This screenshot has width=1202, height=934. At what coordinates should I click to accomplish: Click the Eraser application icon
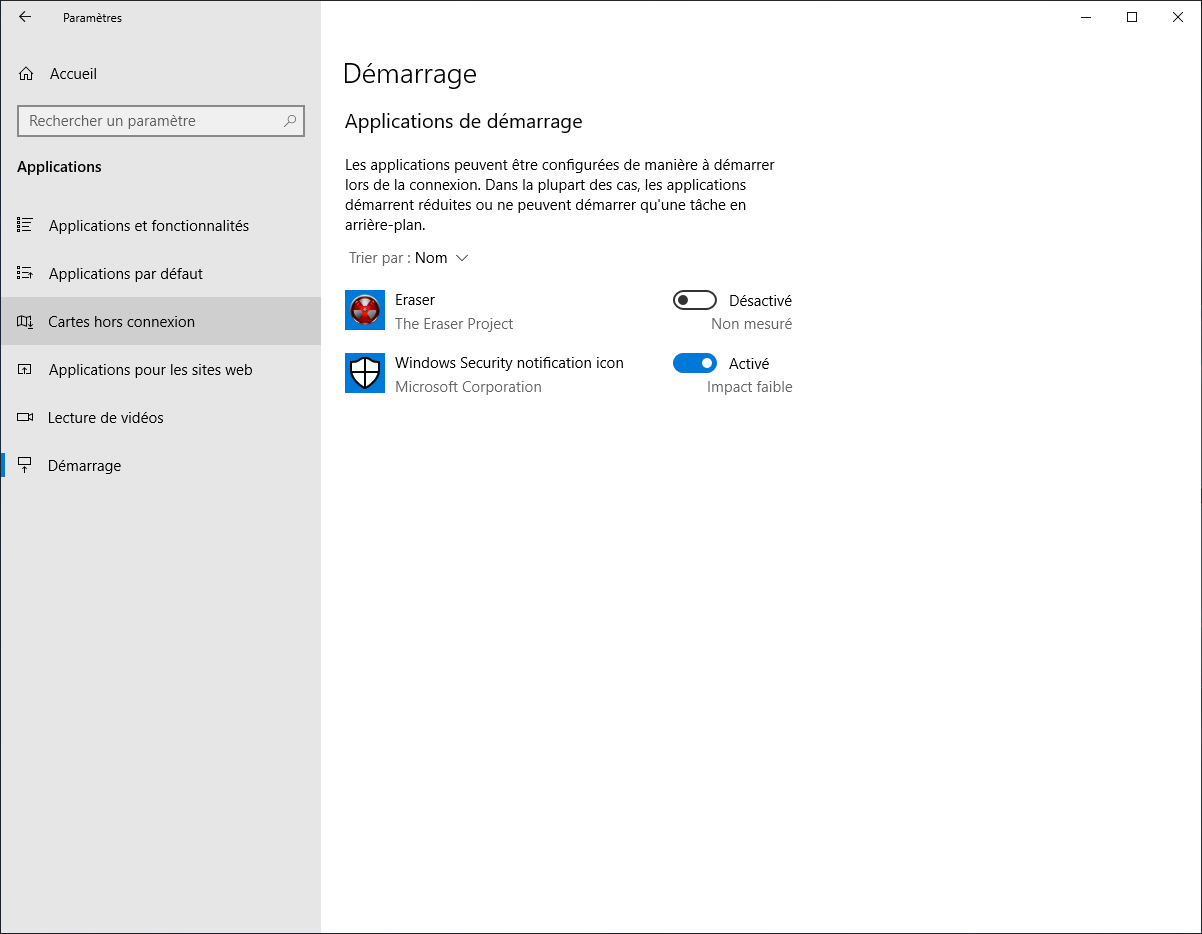pos(364,310)
